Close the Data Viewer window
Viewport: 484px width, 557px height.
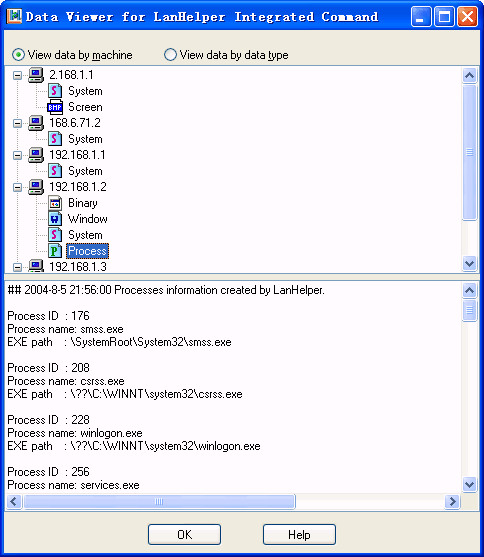click(x=467, y=16)
